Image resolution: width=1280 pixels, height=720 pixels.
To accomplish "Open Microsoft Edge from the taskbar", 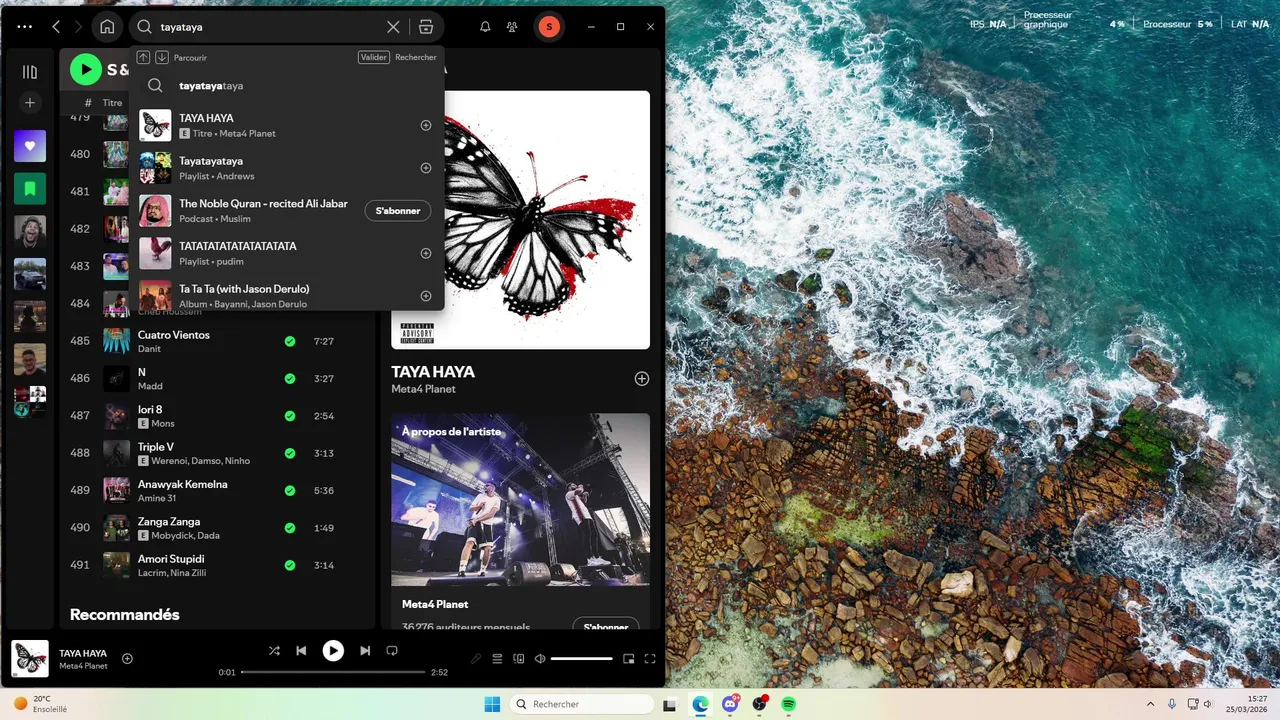I will click(700, 704).
